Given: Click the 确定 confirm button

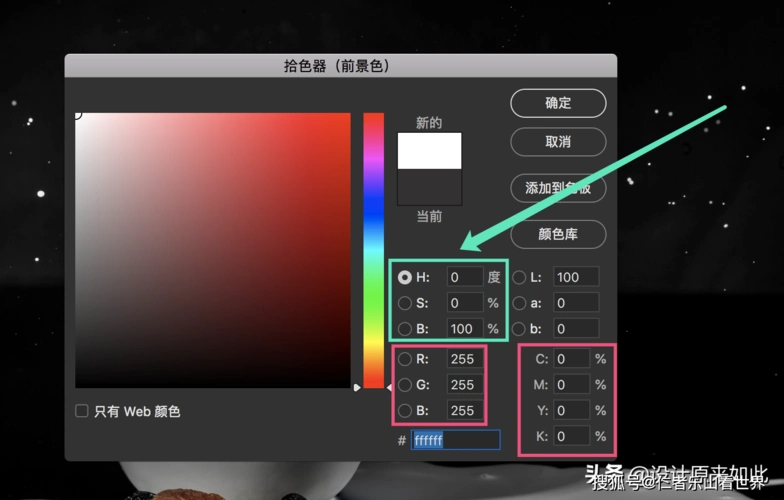Looking at the screenshot, I should tap(558, 103).
